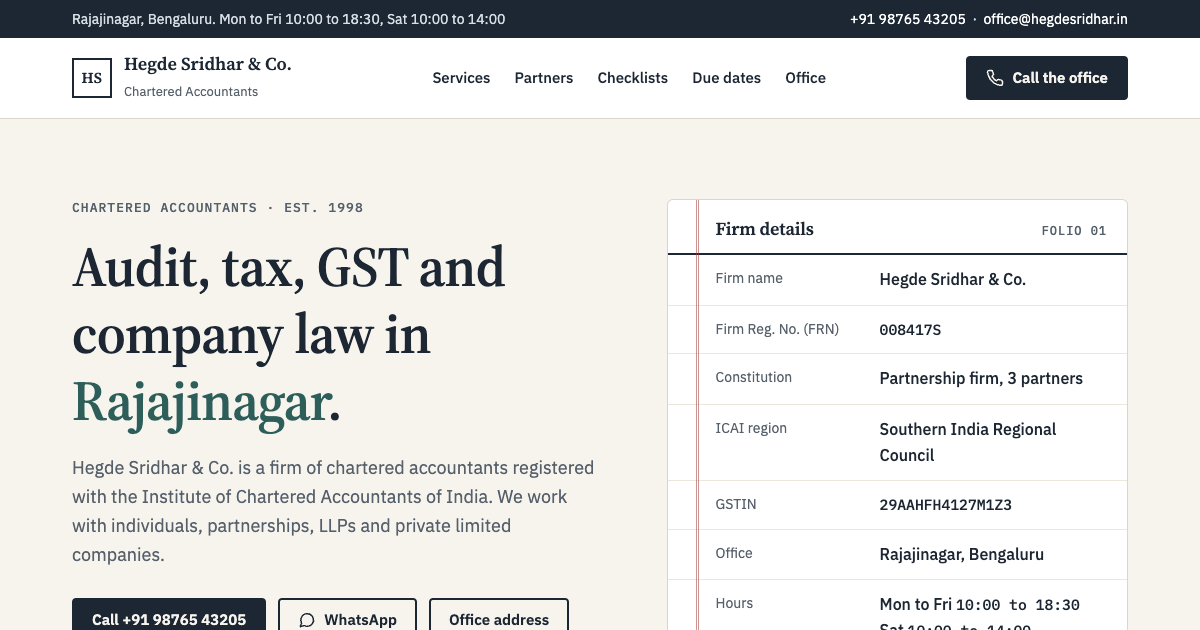Click the firm description paragraph

point(333,511)
